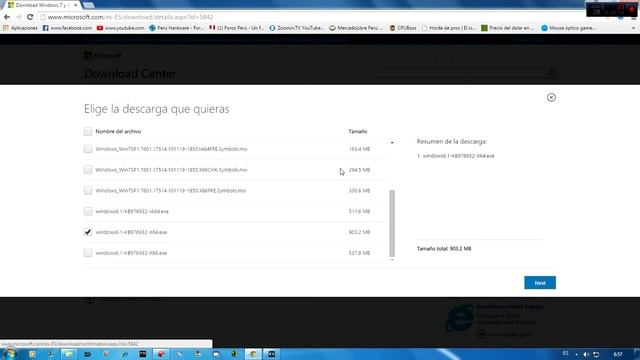This screenshot has width=640, height=360.
Task: Click the 537.8 MB size of the X86 file
Action: click(x=359, y=253)
